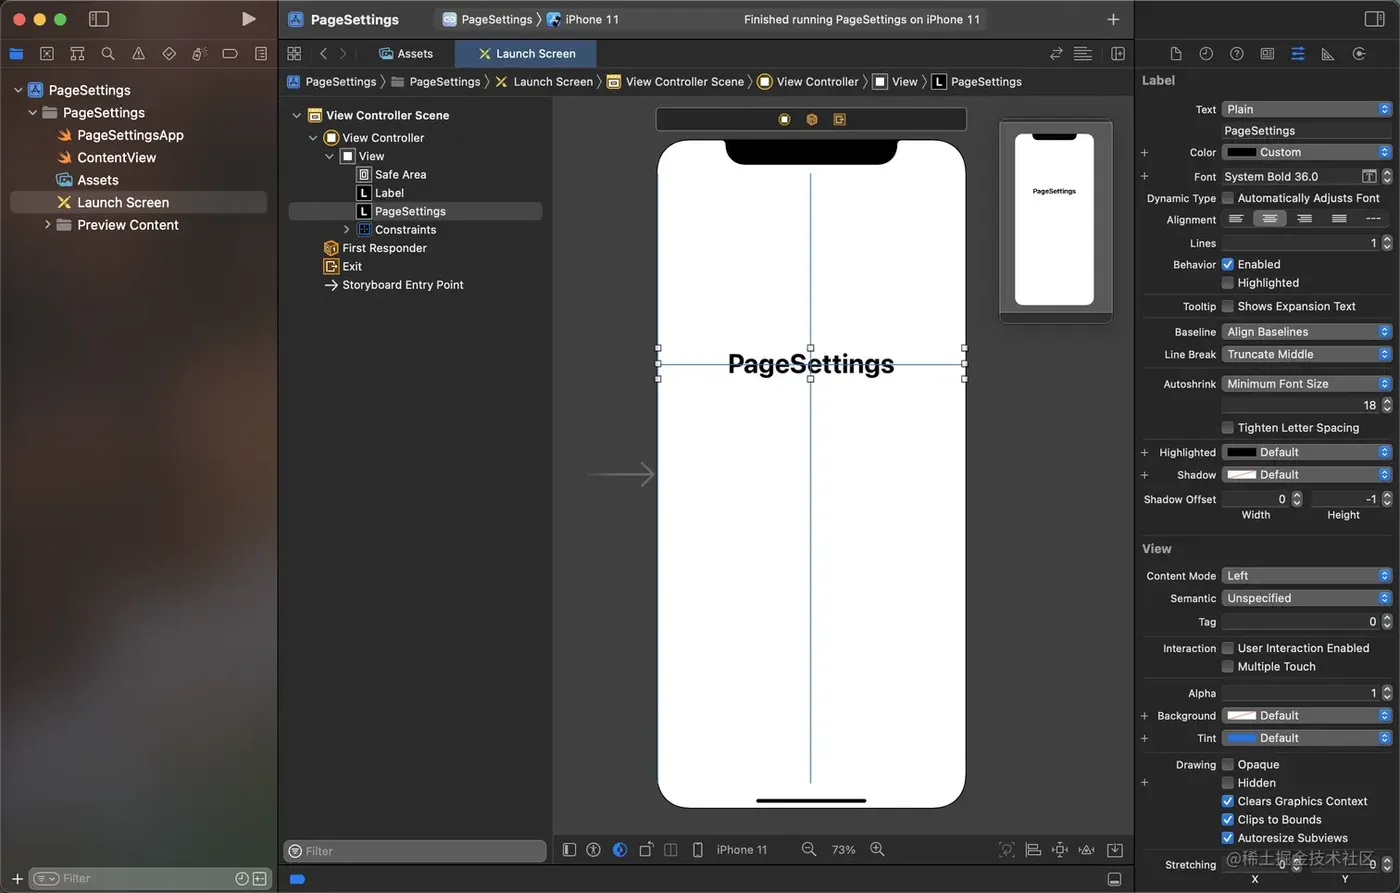The height and width of the screenshot is (893, 1400).
Task: Run the project with the play button
Action: [x=248, y=19]
